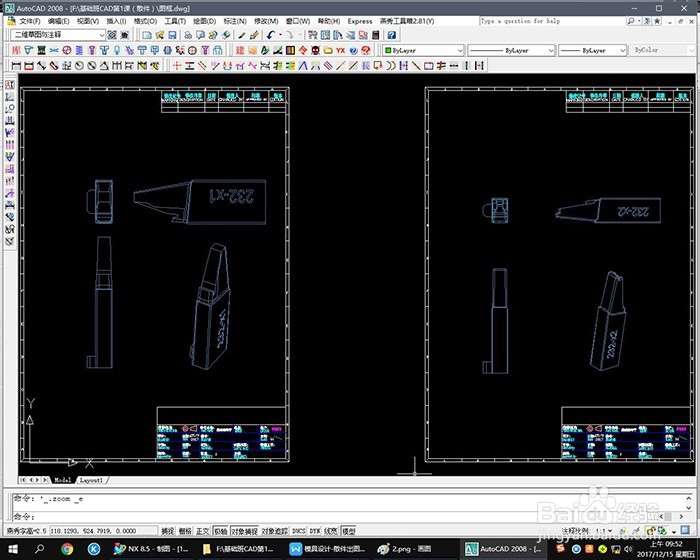The image size is (700, 560).
Task: Click the Windows Start button
Action: click(13, 549)
